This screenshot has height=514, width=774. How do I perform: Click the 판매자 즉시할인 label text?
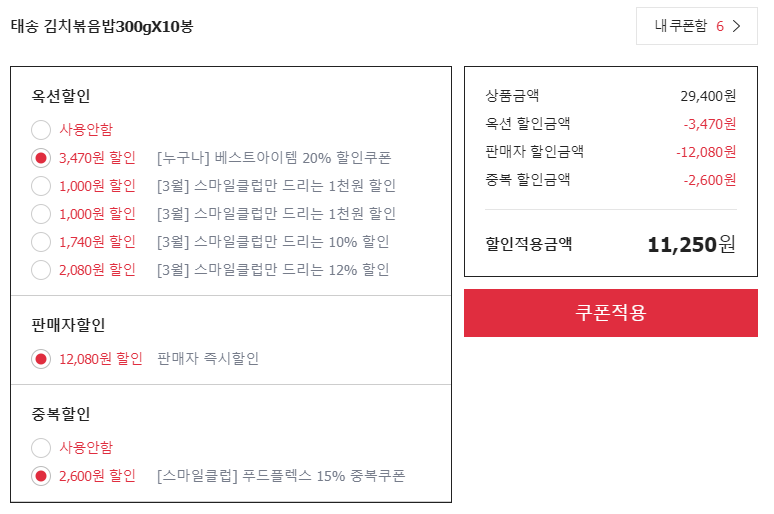coord(208,358)
